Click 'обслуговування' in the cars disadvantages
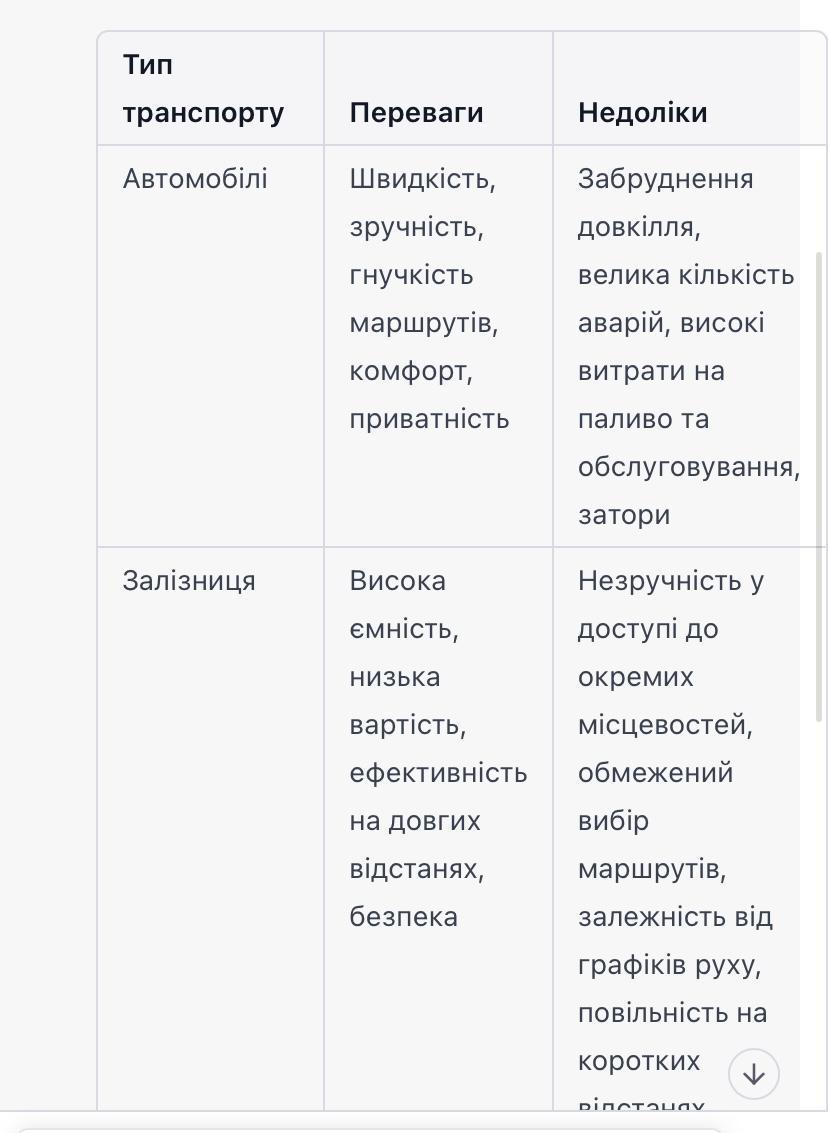The image size is (828, 1133). (x=686, y=468)
